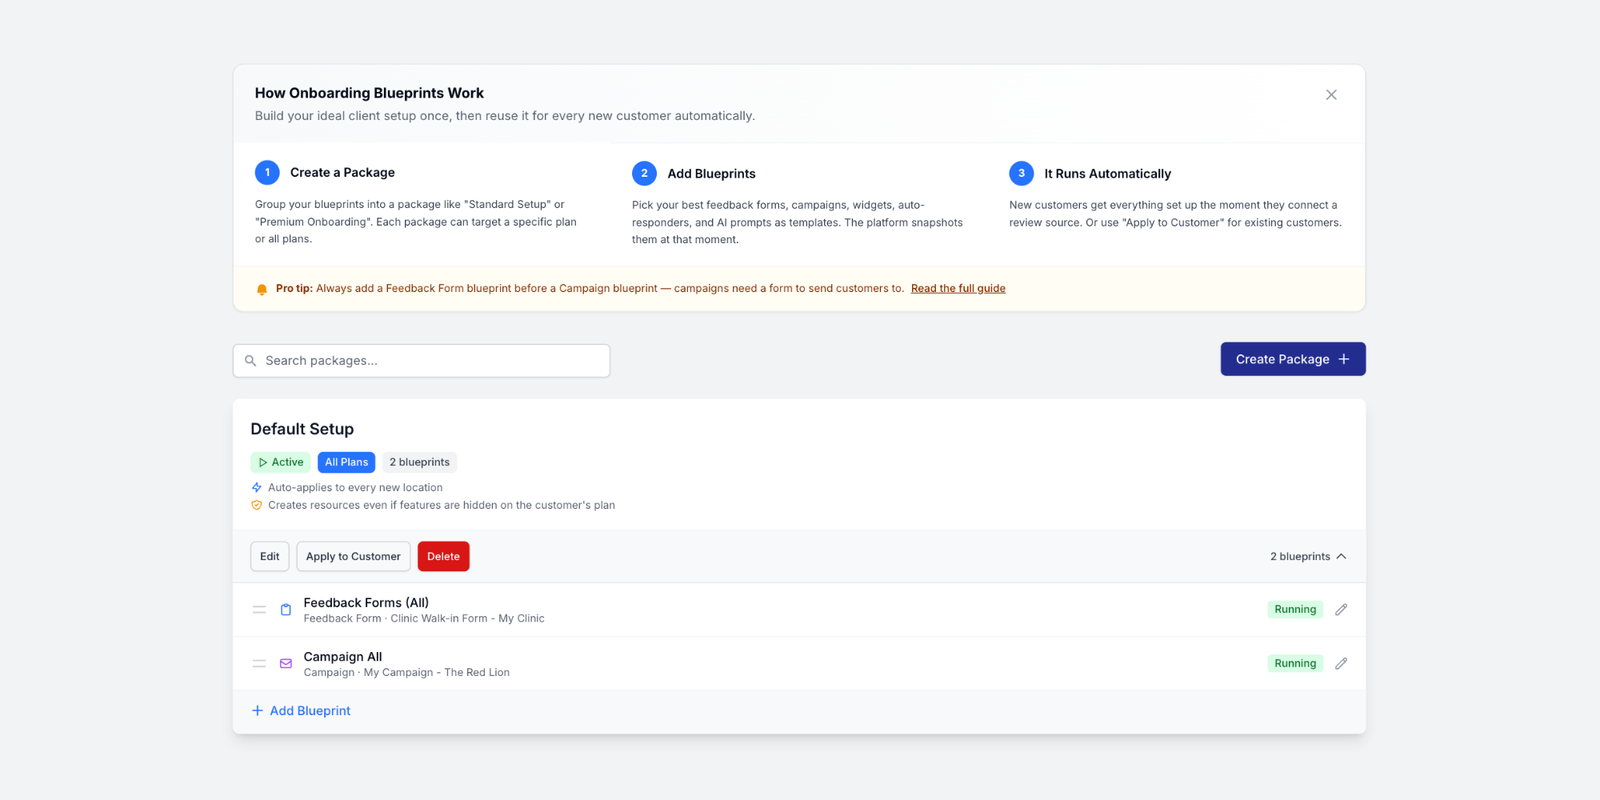This screenshot has height=800, width=1600.
Task: Click the Create a Package step heading
Action: (x=342, y=172)
